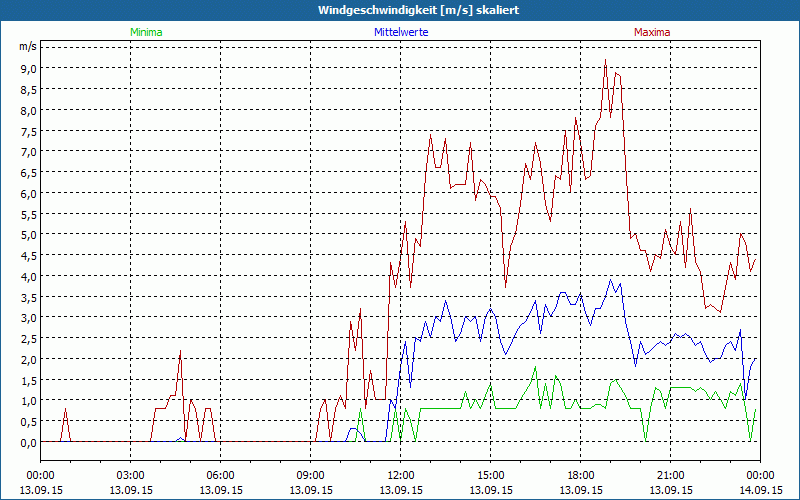Click the 0,0 y-axis value

pos(29,442)
